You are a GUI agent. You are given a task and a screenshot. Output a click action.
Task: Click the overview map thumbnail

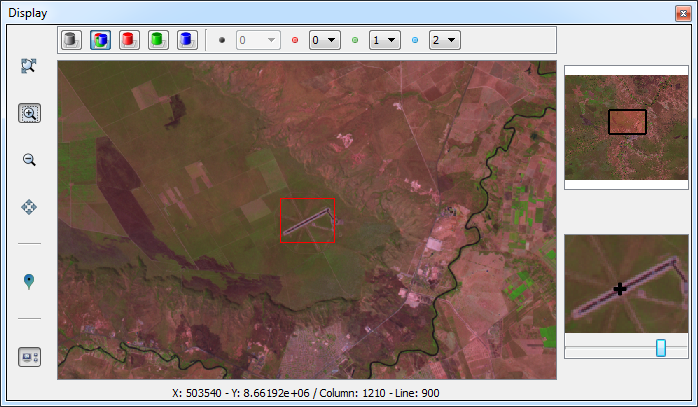[x=626, y=127]
